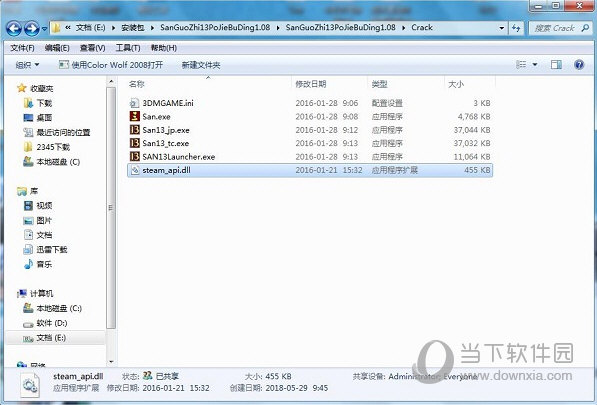Open the 查看(V) menu
This screenshot has width=597, height=405.
click(93, 48)
